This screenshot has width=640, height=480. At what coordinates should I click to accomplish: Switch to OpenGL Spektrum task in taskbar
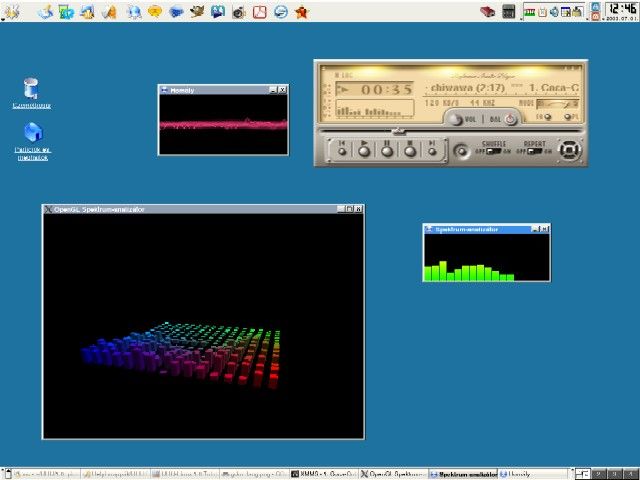point(394,474)
